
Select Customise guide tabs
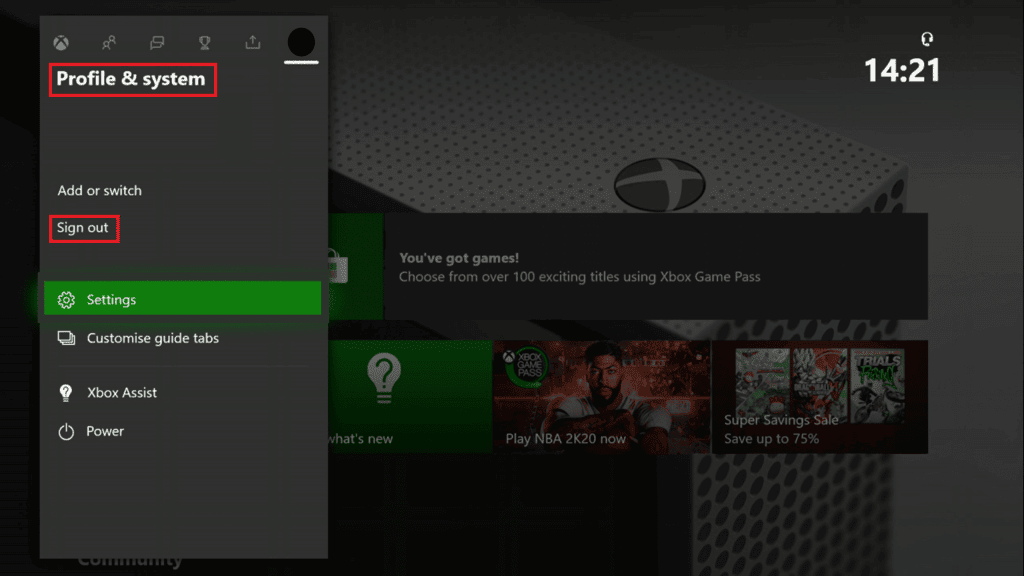[x=152, y=338]
